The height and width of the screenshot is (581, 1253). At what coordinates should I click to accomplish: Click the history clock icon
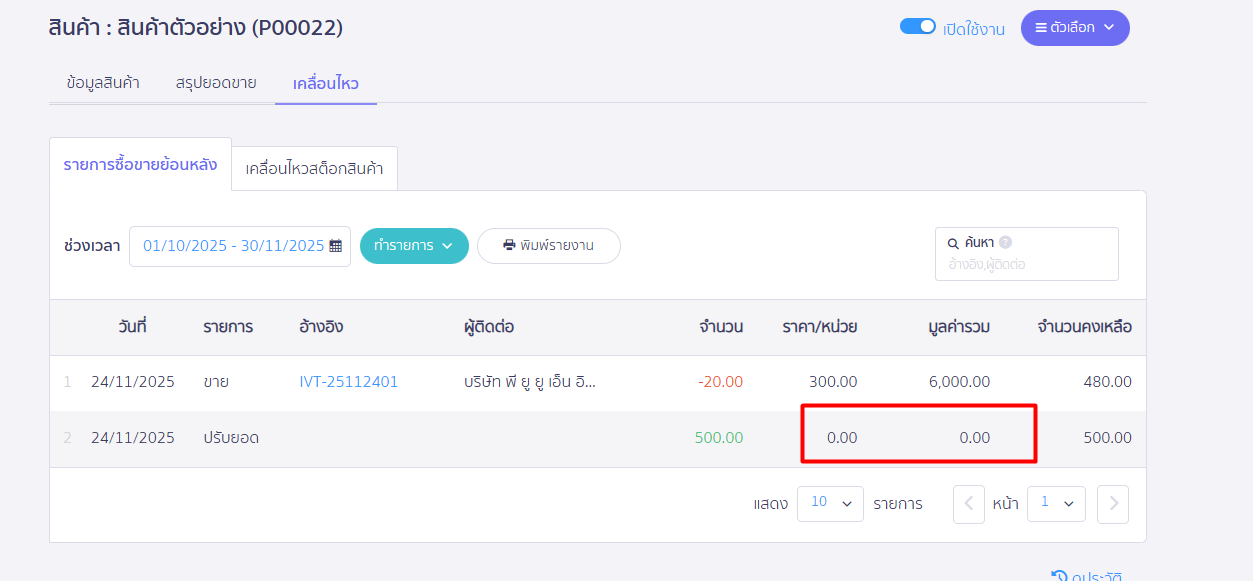[1059, 576]
